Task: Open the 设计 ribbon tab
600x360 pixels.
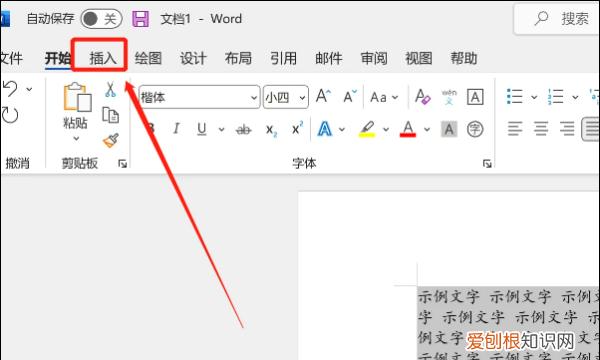Action: (193, 59)
